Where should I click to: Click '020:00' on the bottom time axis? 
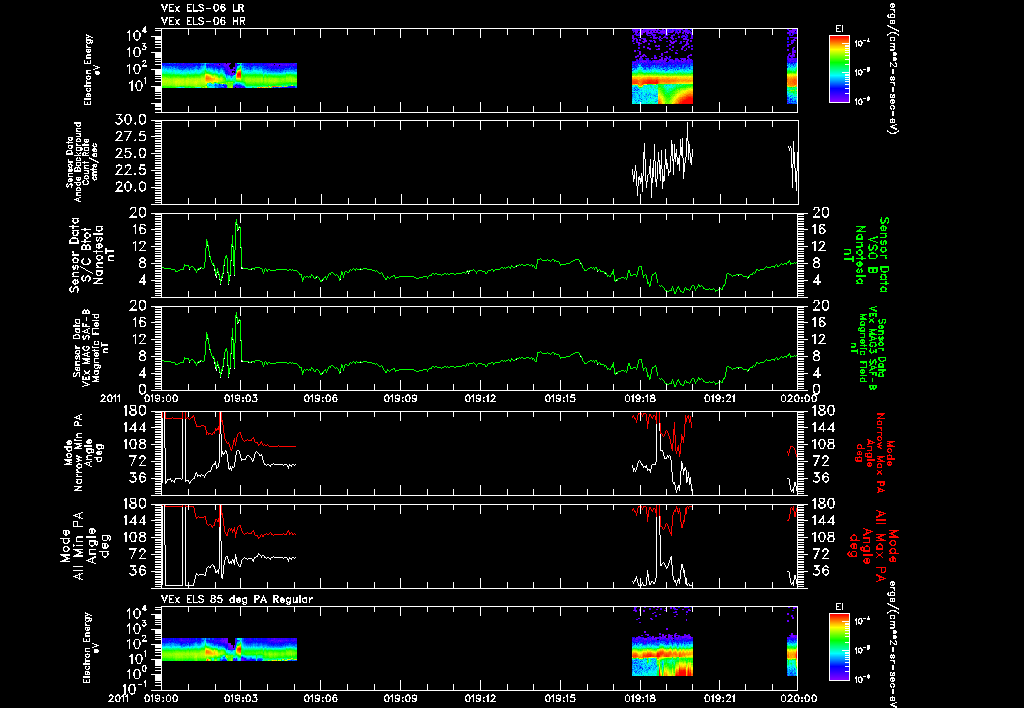(799, 698)
